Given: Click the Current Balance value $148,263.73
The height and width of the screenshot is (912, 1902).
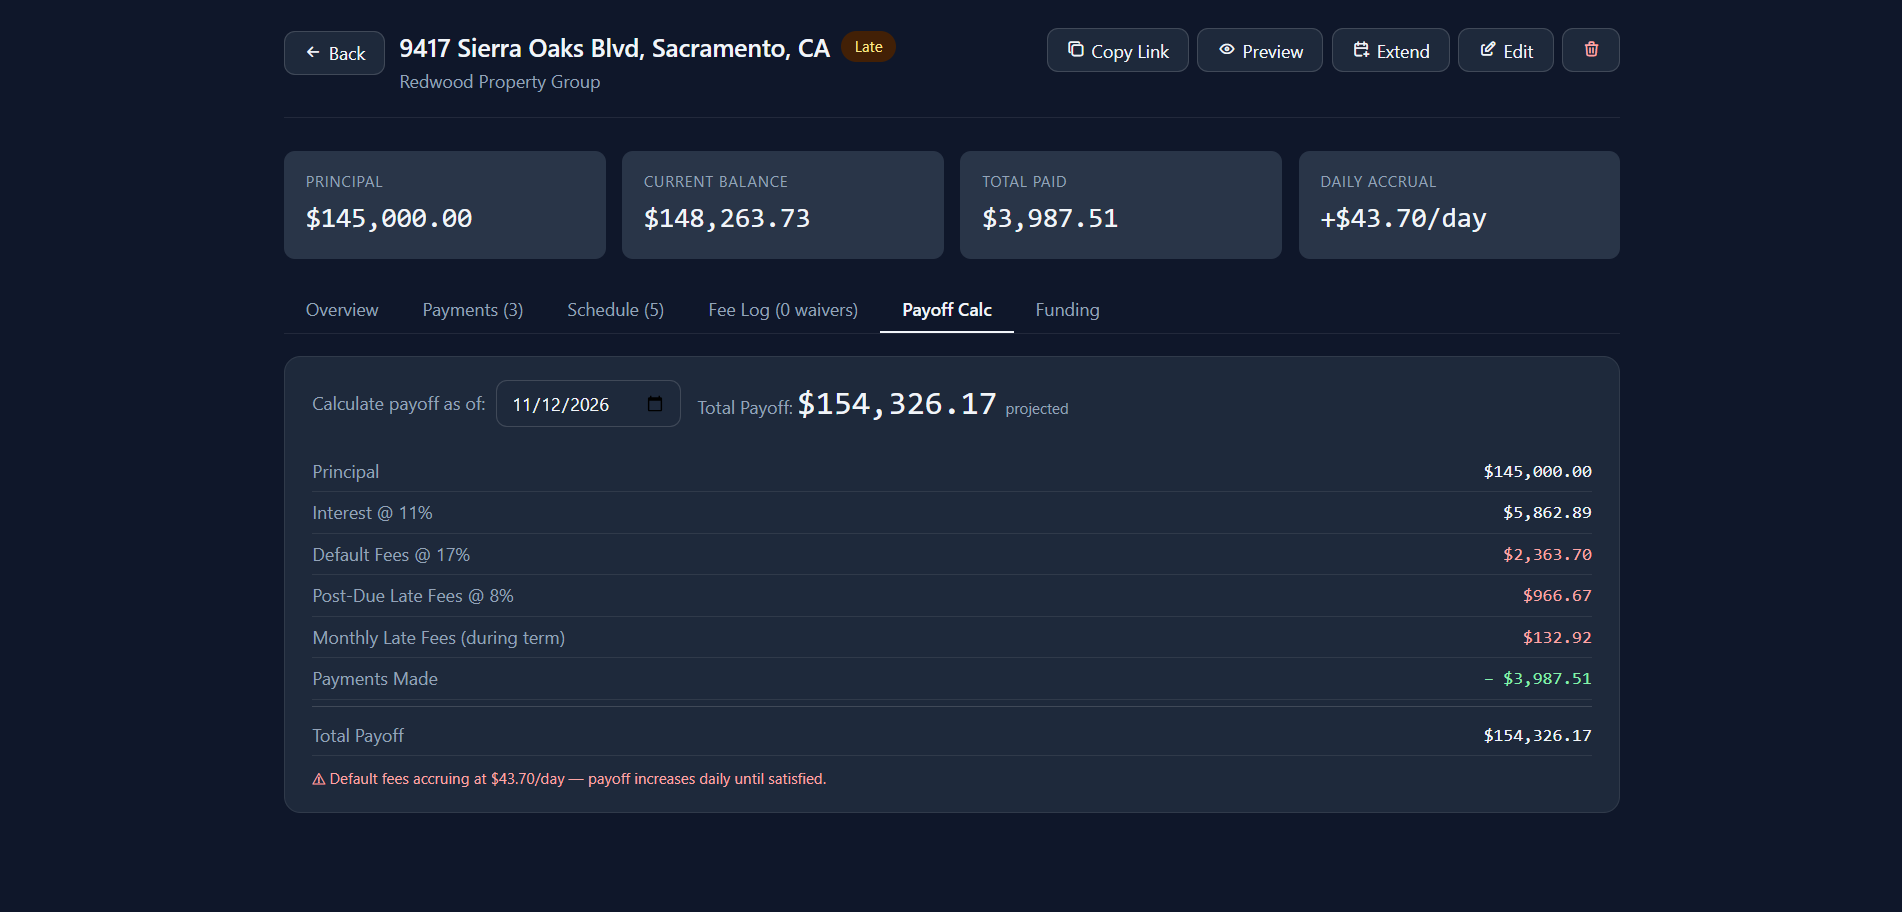Looking at the screenshot, I should (x=727, y=218).
